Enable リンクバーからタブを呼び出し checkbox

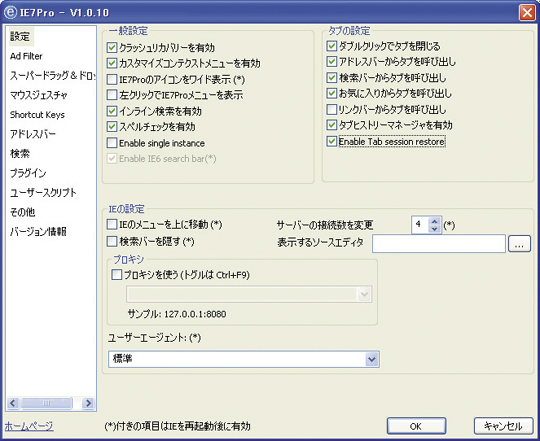332,109
